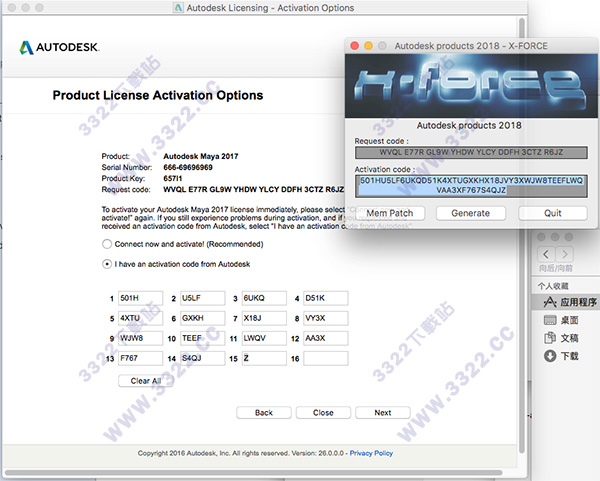The width and height of the screenshot is (600, 481).
Task: Click the Close button in activation dialog
Action: pyautogui.click(x=323, y=413)
